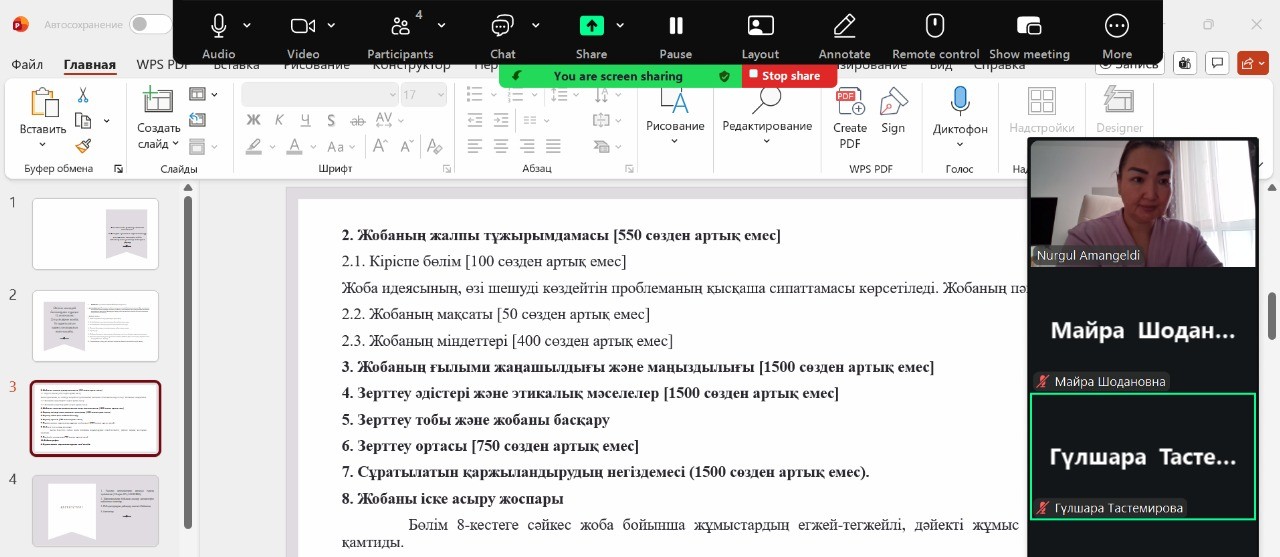
Task: Toggle the Zoom Video camera
Action: 302,27
